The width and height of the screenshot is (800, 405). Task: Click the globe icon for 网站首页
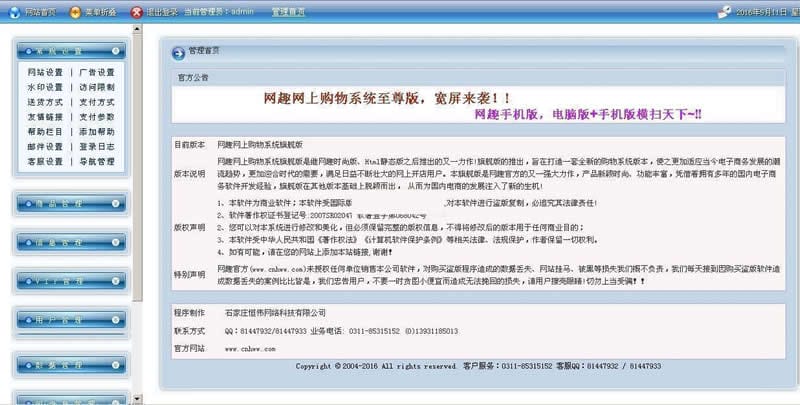[x=15, y=12]
